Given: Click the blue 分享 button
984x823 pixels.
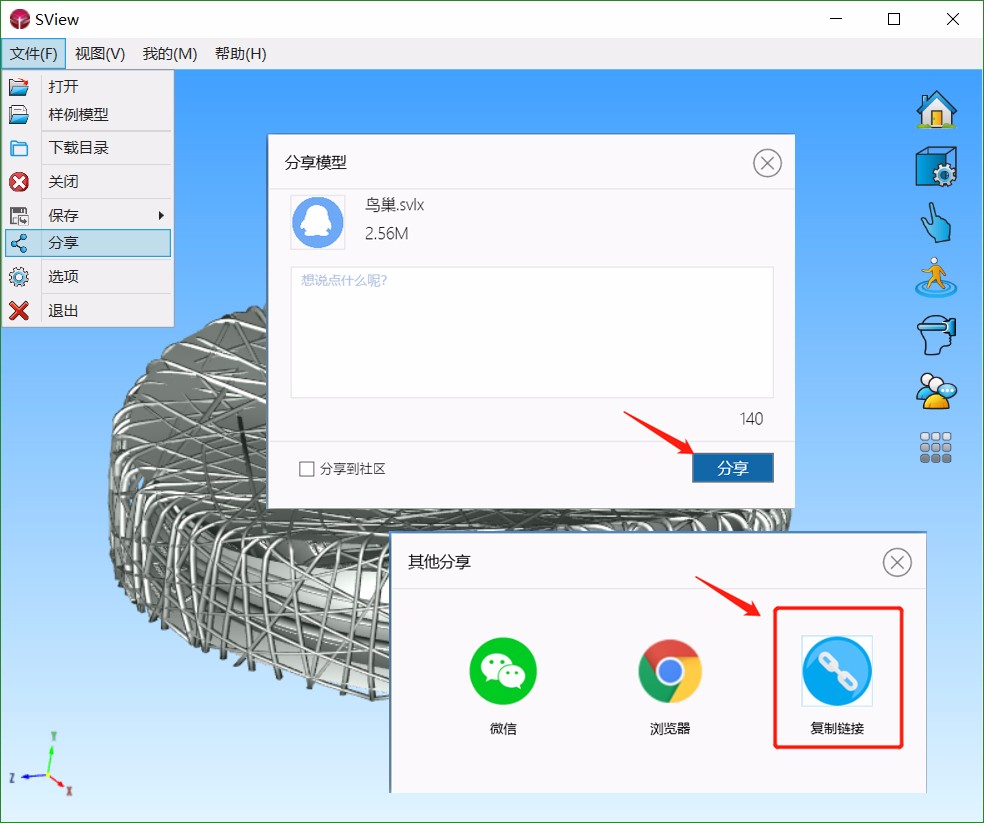Looking at the screenshot, I should 732,468.
